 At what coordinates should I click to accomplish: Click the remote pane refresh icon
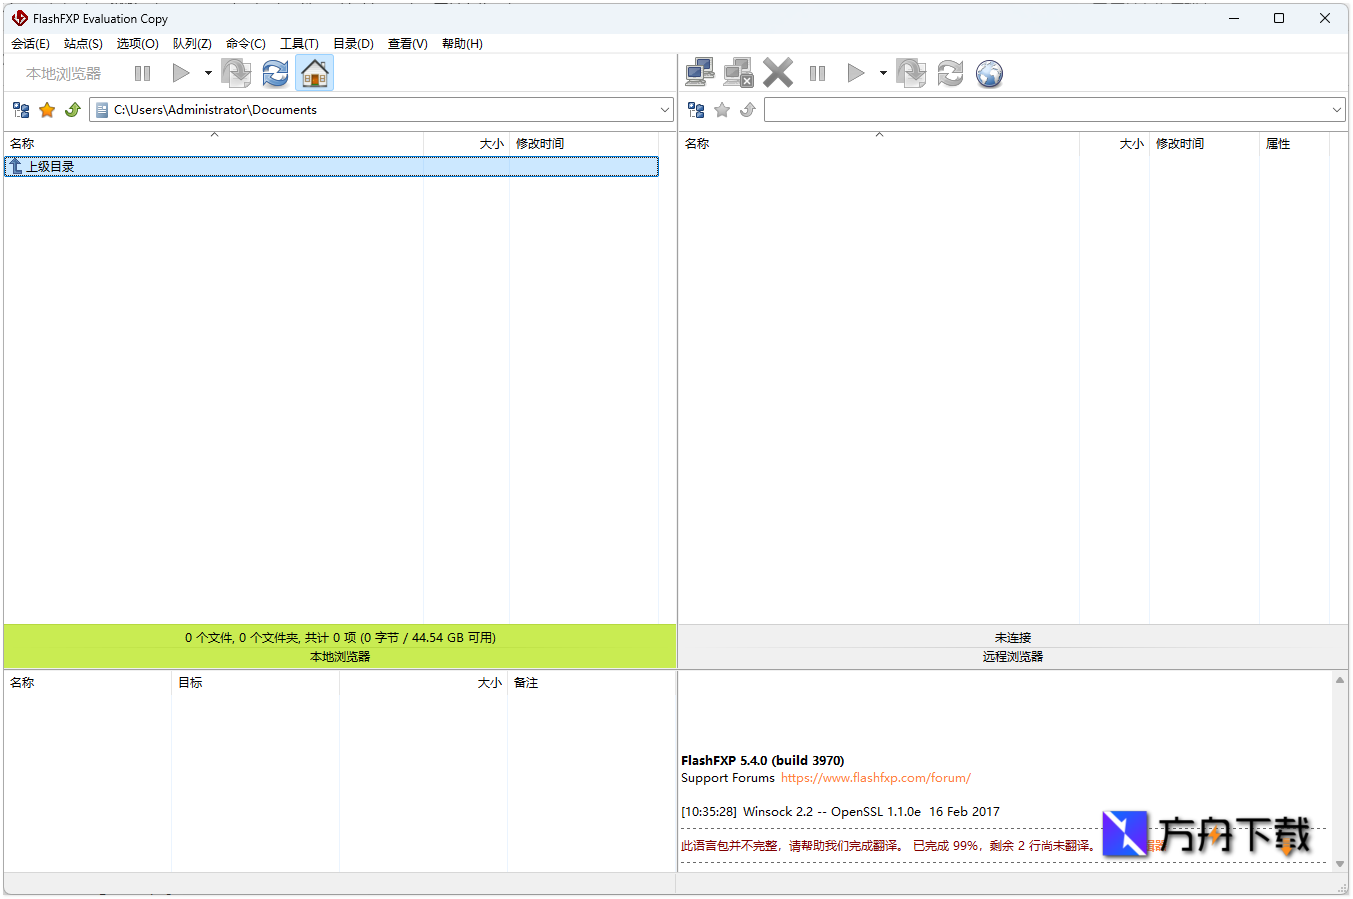950,73
